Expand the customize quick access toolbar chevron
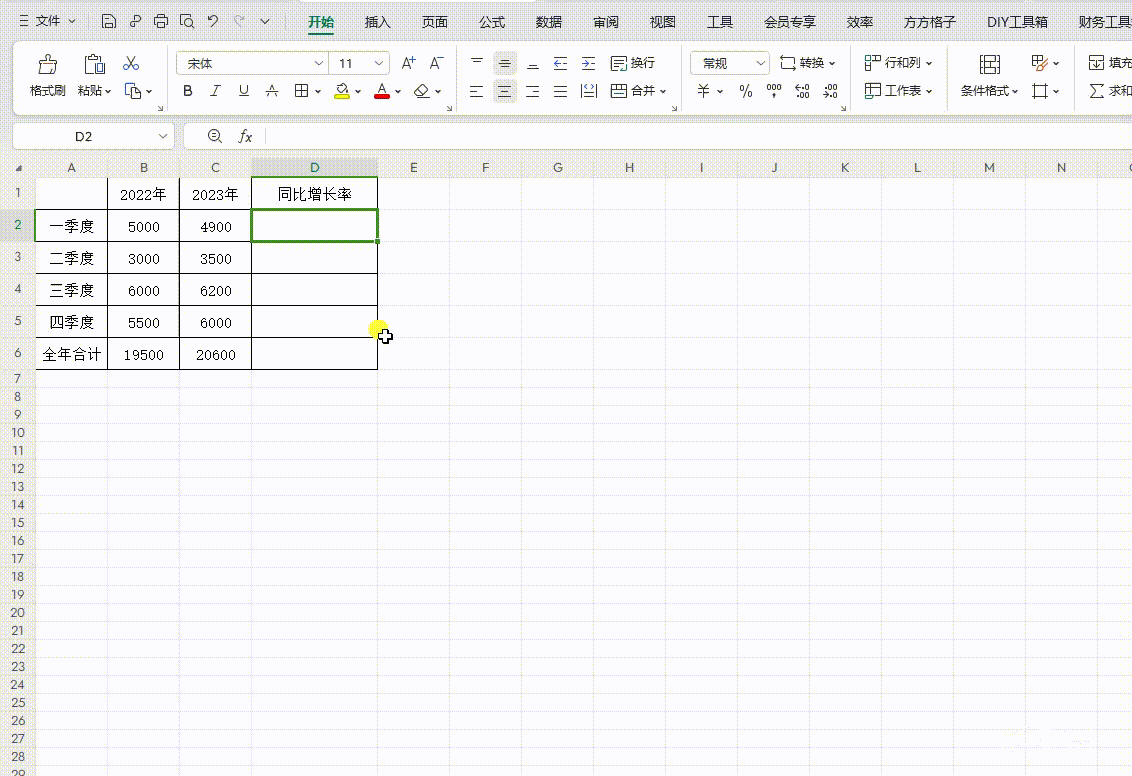This screenshot has height=776, width=1132. tap(265, 22)
